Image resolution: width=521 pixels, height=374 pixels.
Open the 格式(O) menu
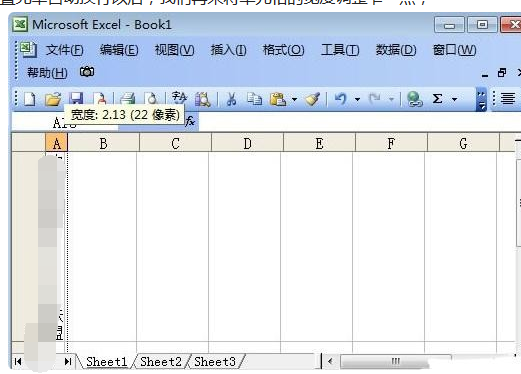pos(283,50)
